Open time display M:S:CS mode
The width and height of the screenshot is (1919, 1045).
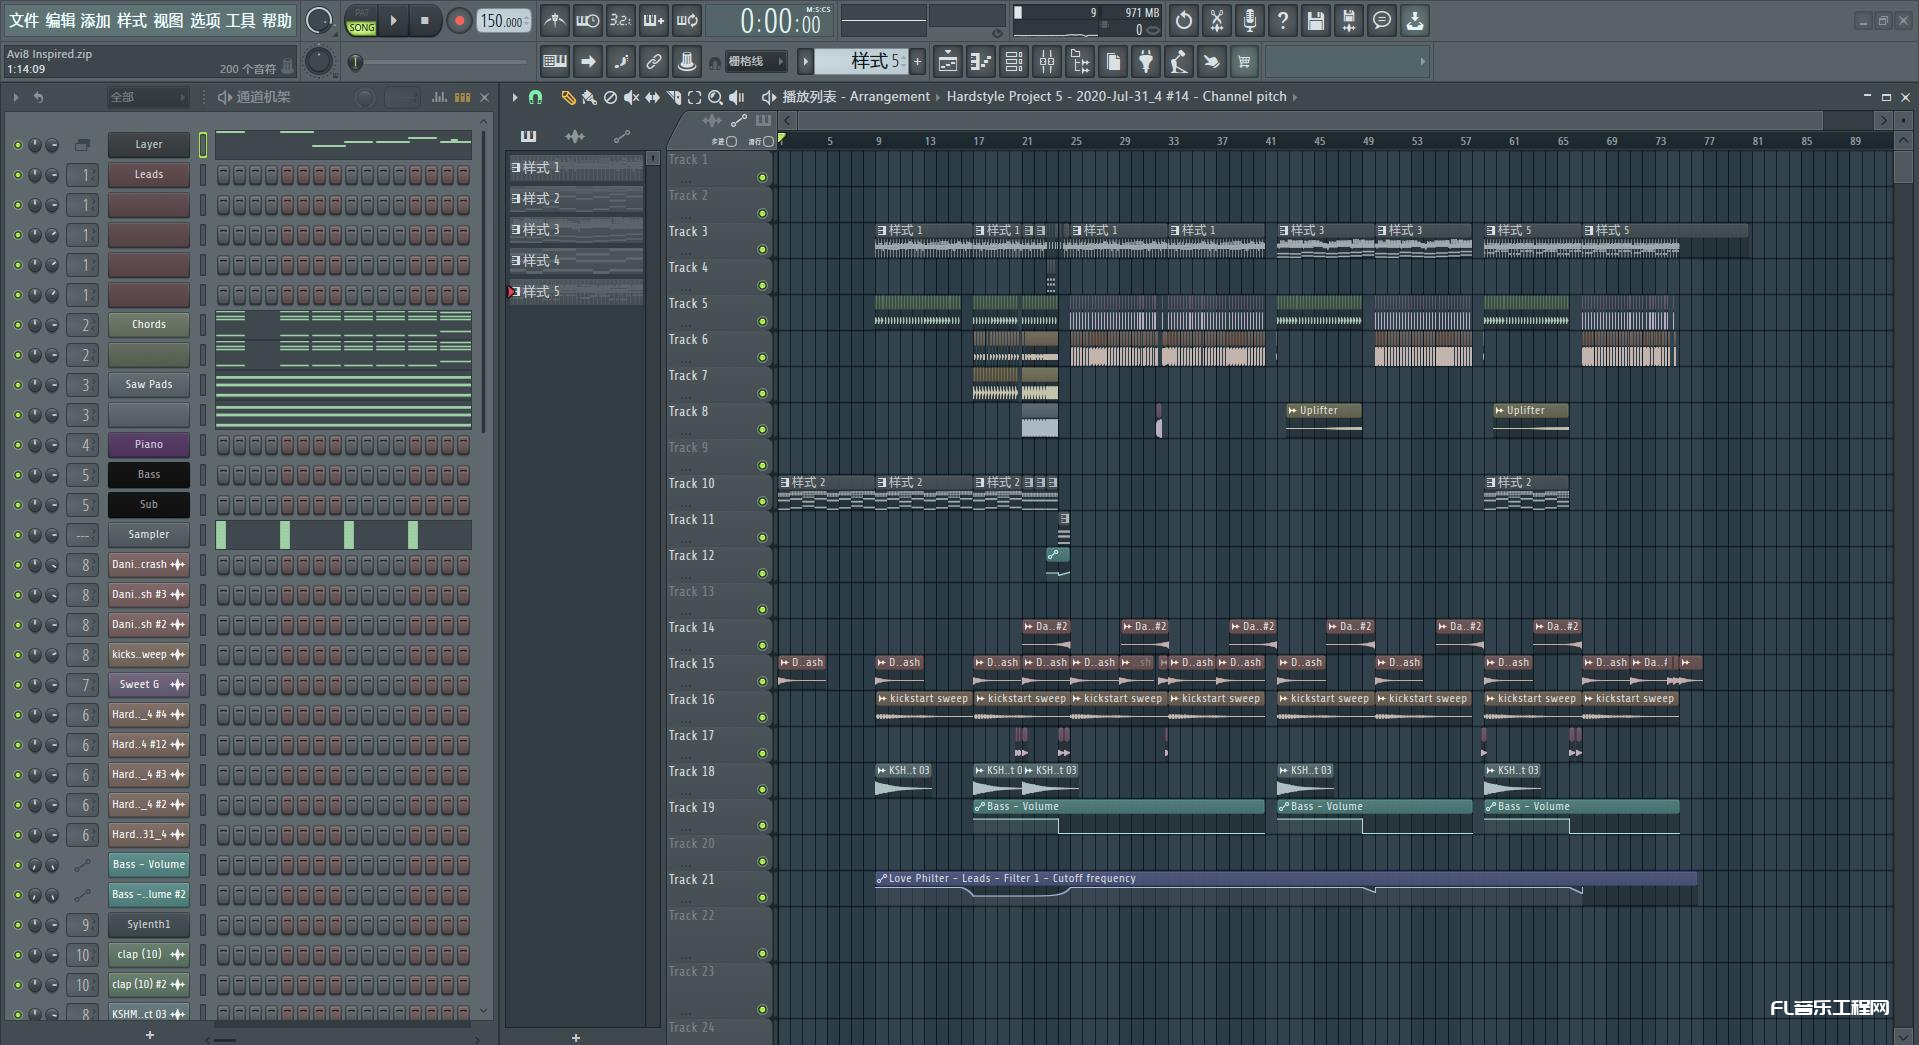[x=818, y=10]
